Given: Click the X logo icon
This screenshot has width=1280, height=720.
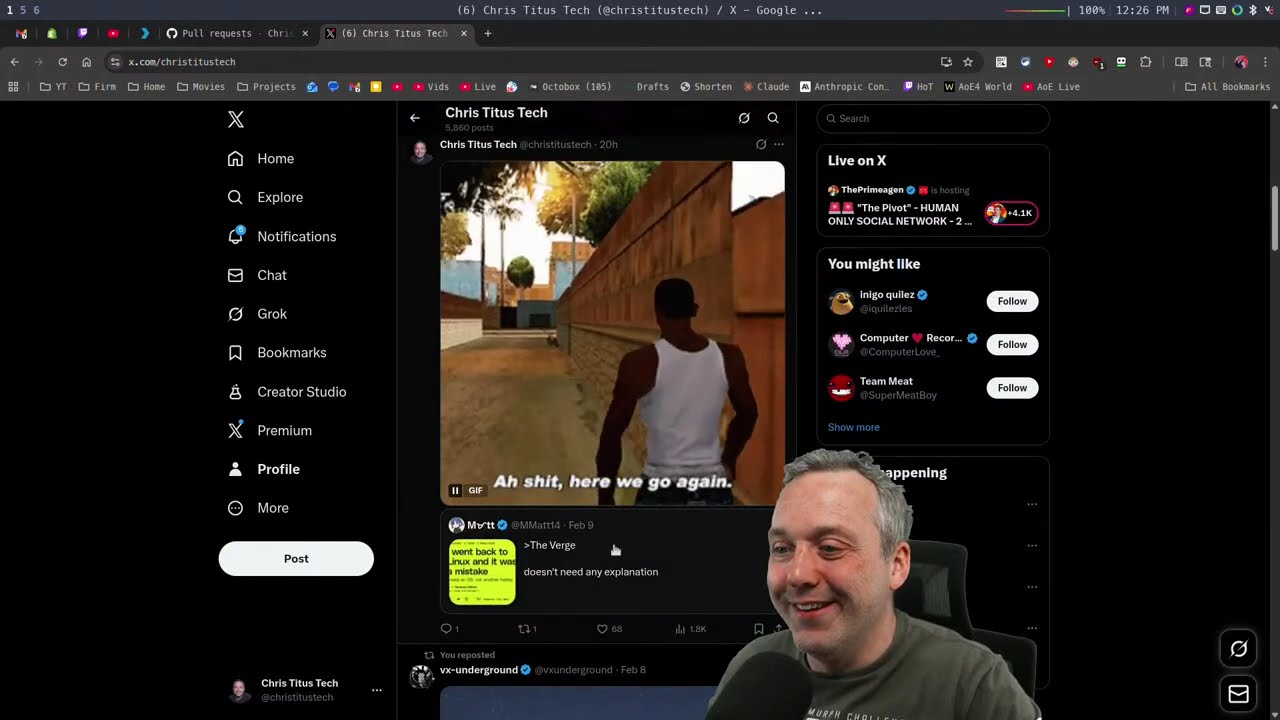Looking at the screenshot, I should [x=236, y=119].
